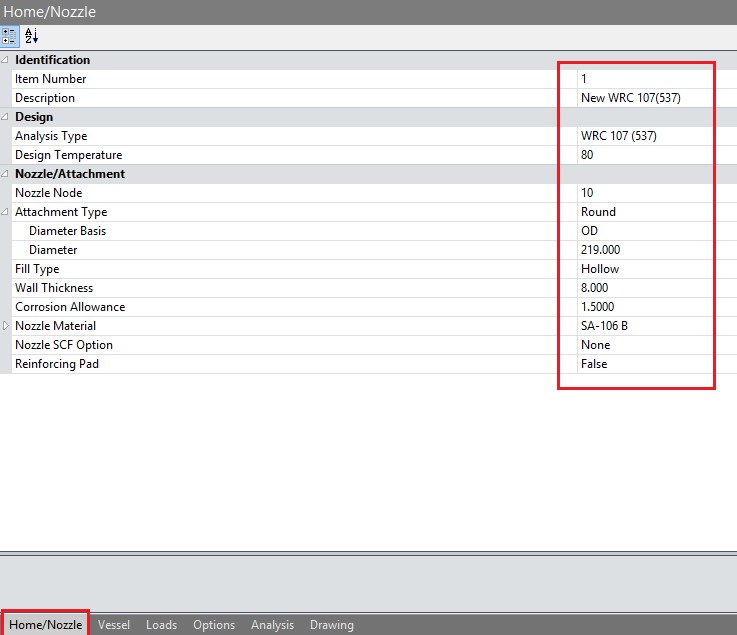Collapse the Attachment Type sub-properties

coord(5,212)
